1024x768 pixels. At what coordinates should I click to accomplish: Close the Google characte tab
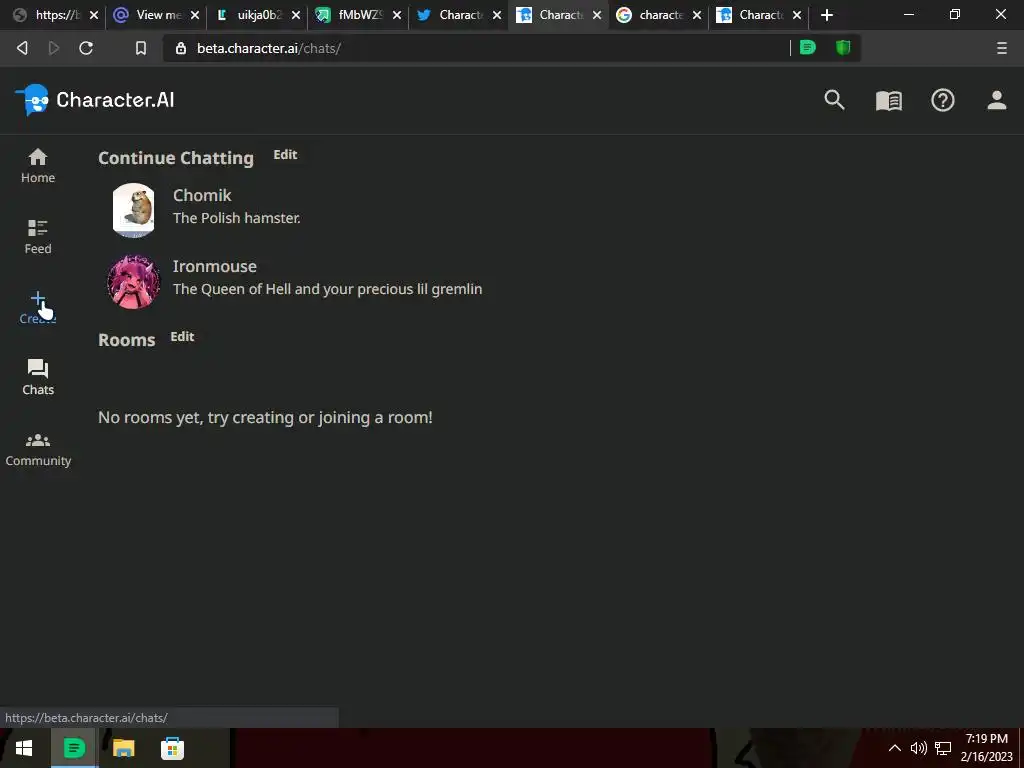697,15
